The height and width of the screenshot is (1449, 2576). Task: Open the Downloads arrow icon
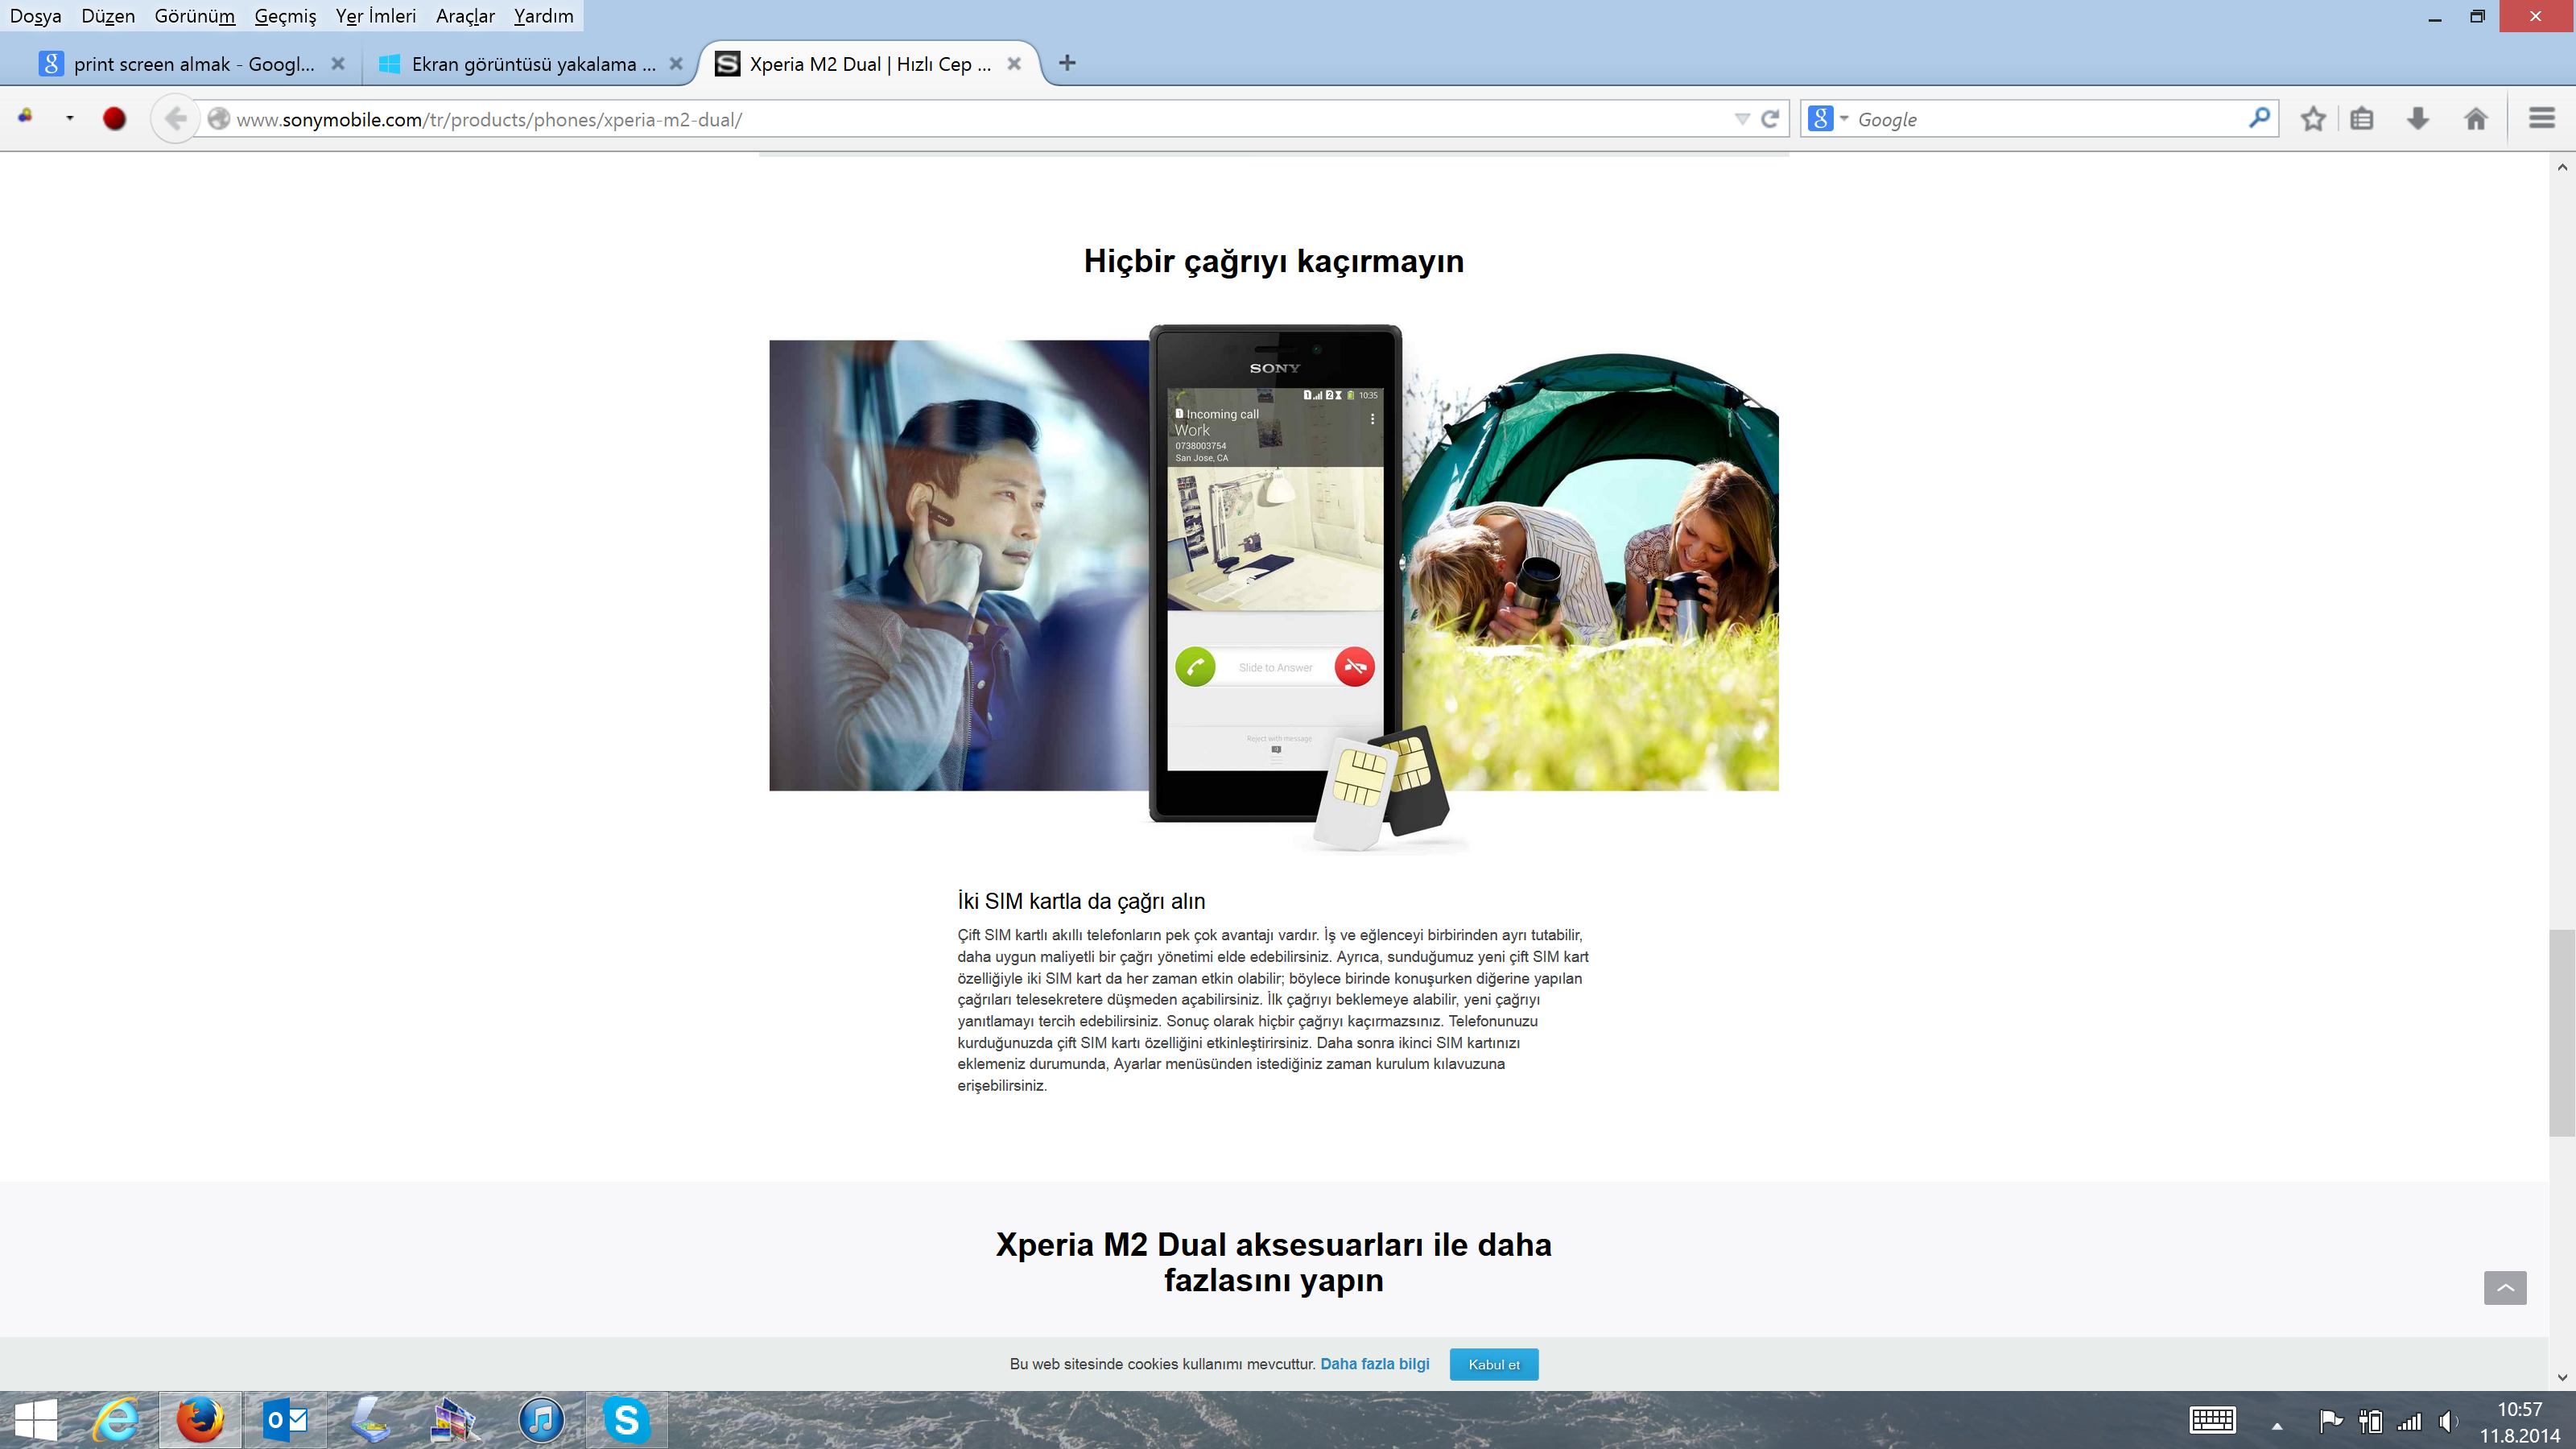pos(2418,119)
